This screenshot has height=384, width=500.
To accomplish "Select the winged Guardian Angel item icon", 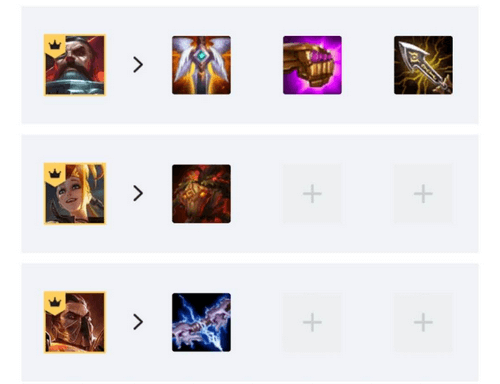I will [201, 65].
